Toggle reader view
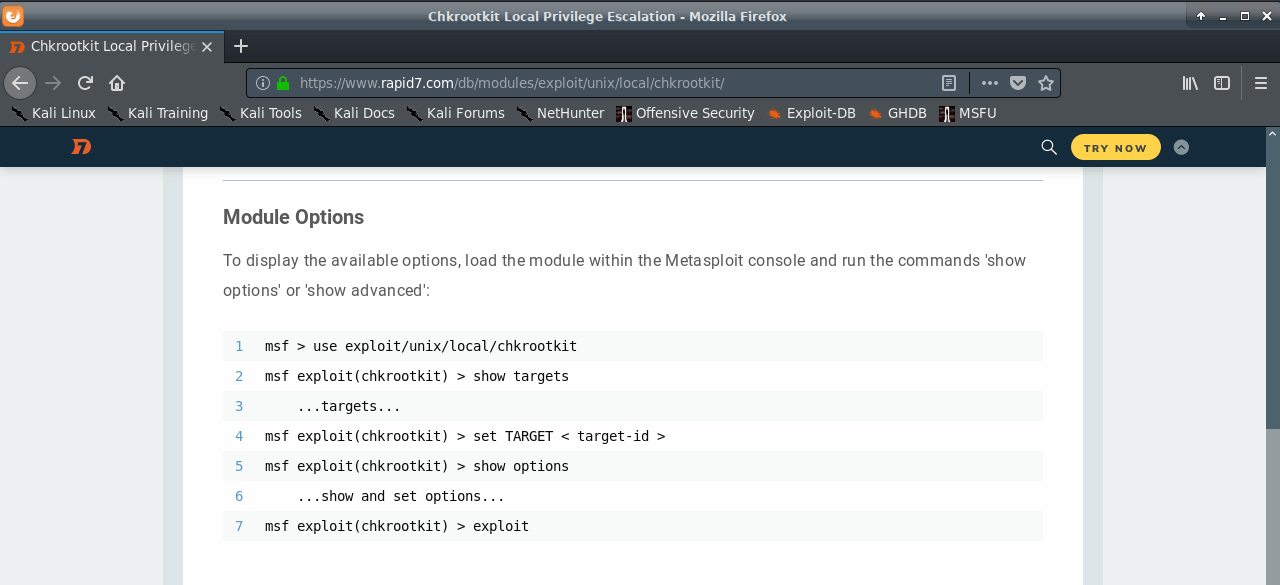This screenshot has height=585, width=1280. tap(949, 83)
